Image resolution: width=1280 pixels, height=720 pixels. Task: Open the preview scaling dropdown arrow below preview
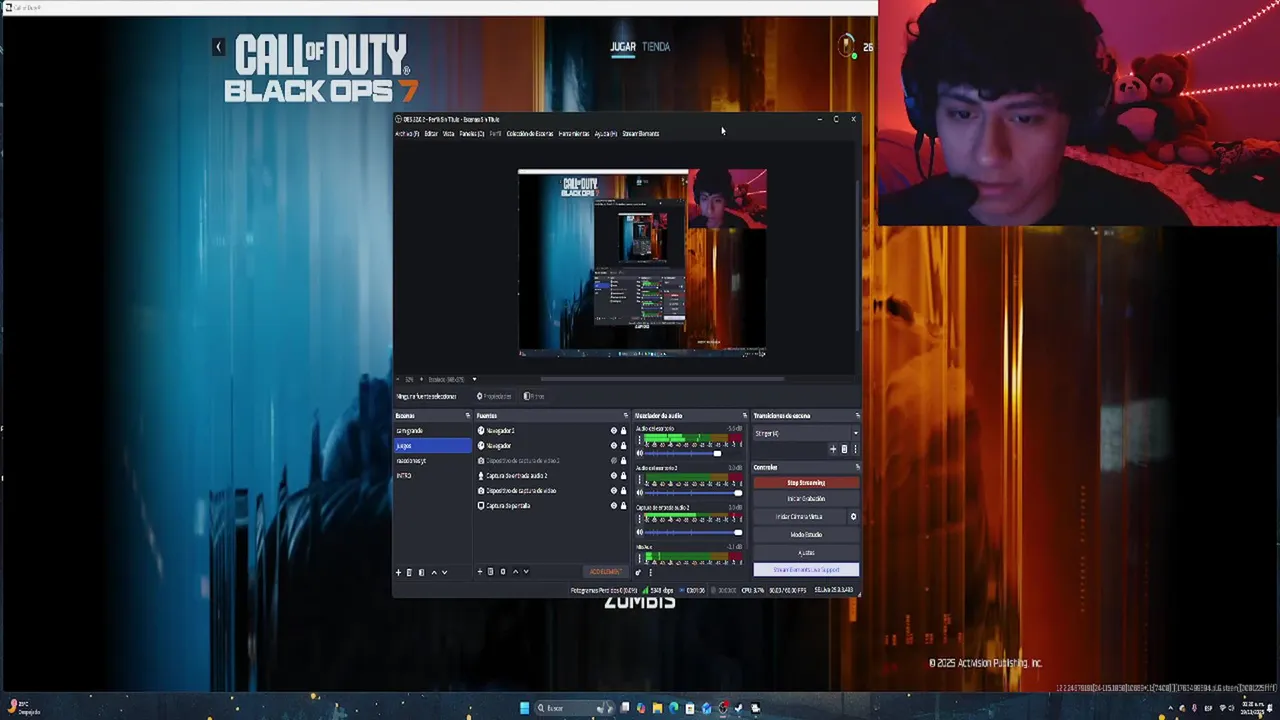coord(474,379)
